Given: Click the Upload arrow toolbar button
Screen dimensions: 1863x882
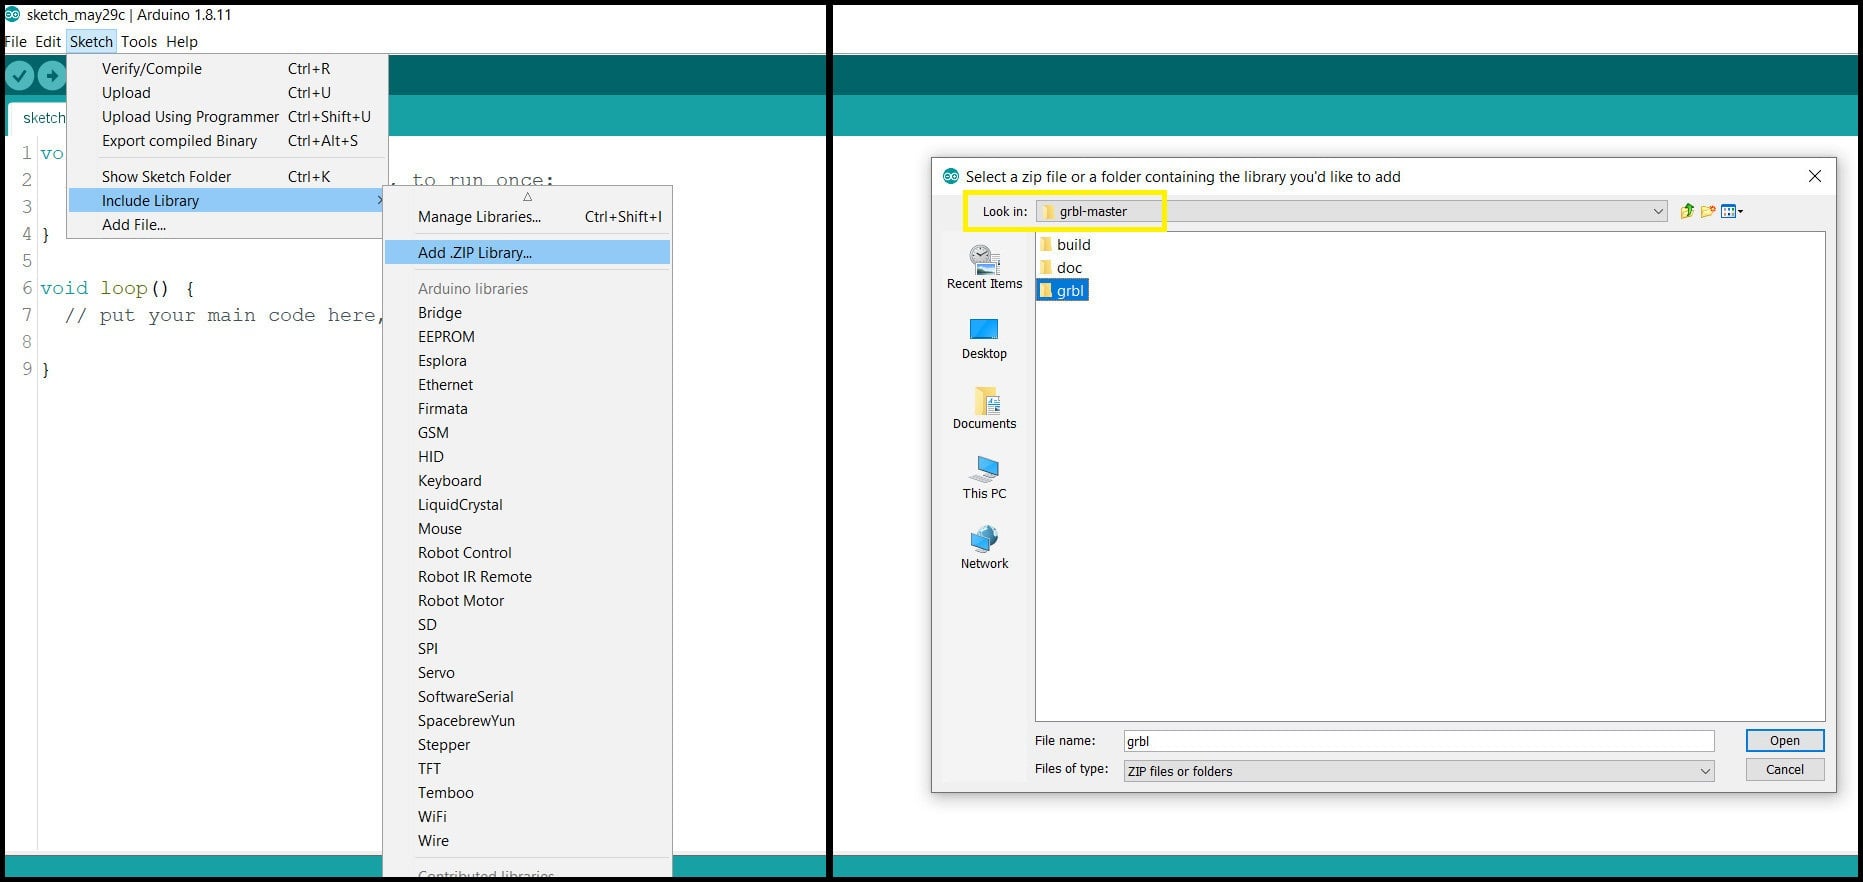Looking at the screenshot, I should tap(52, 76).
